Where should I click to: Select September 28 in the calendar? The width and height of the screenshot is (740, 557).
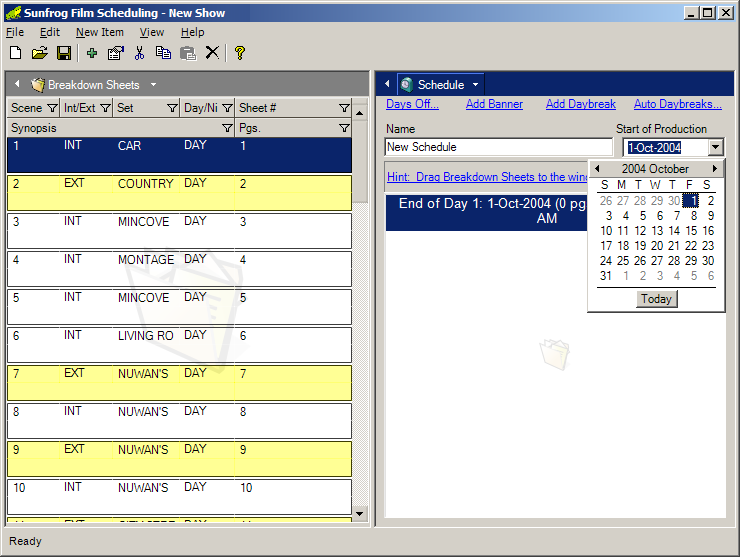[x=640, y=201]
